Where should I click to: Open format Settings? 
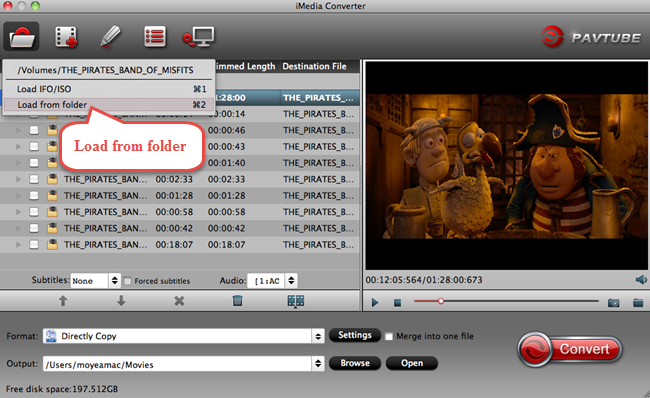tap(355, 335)
